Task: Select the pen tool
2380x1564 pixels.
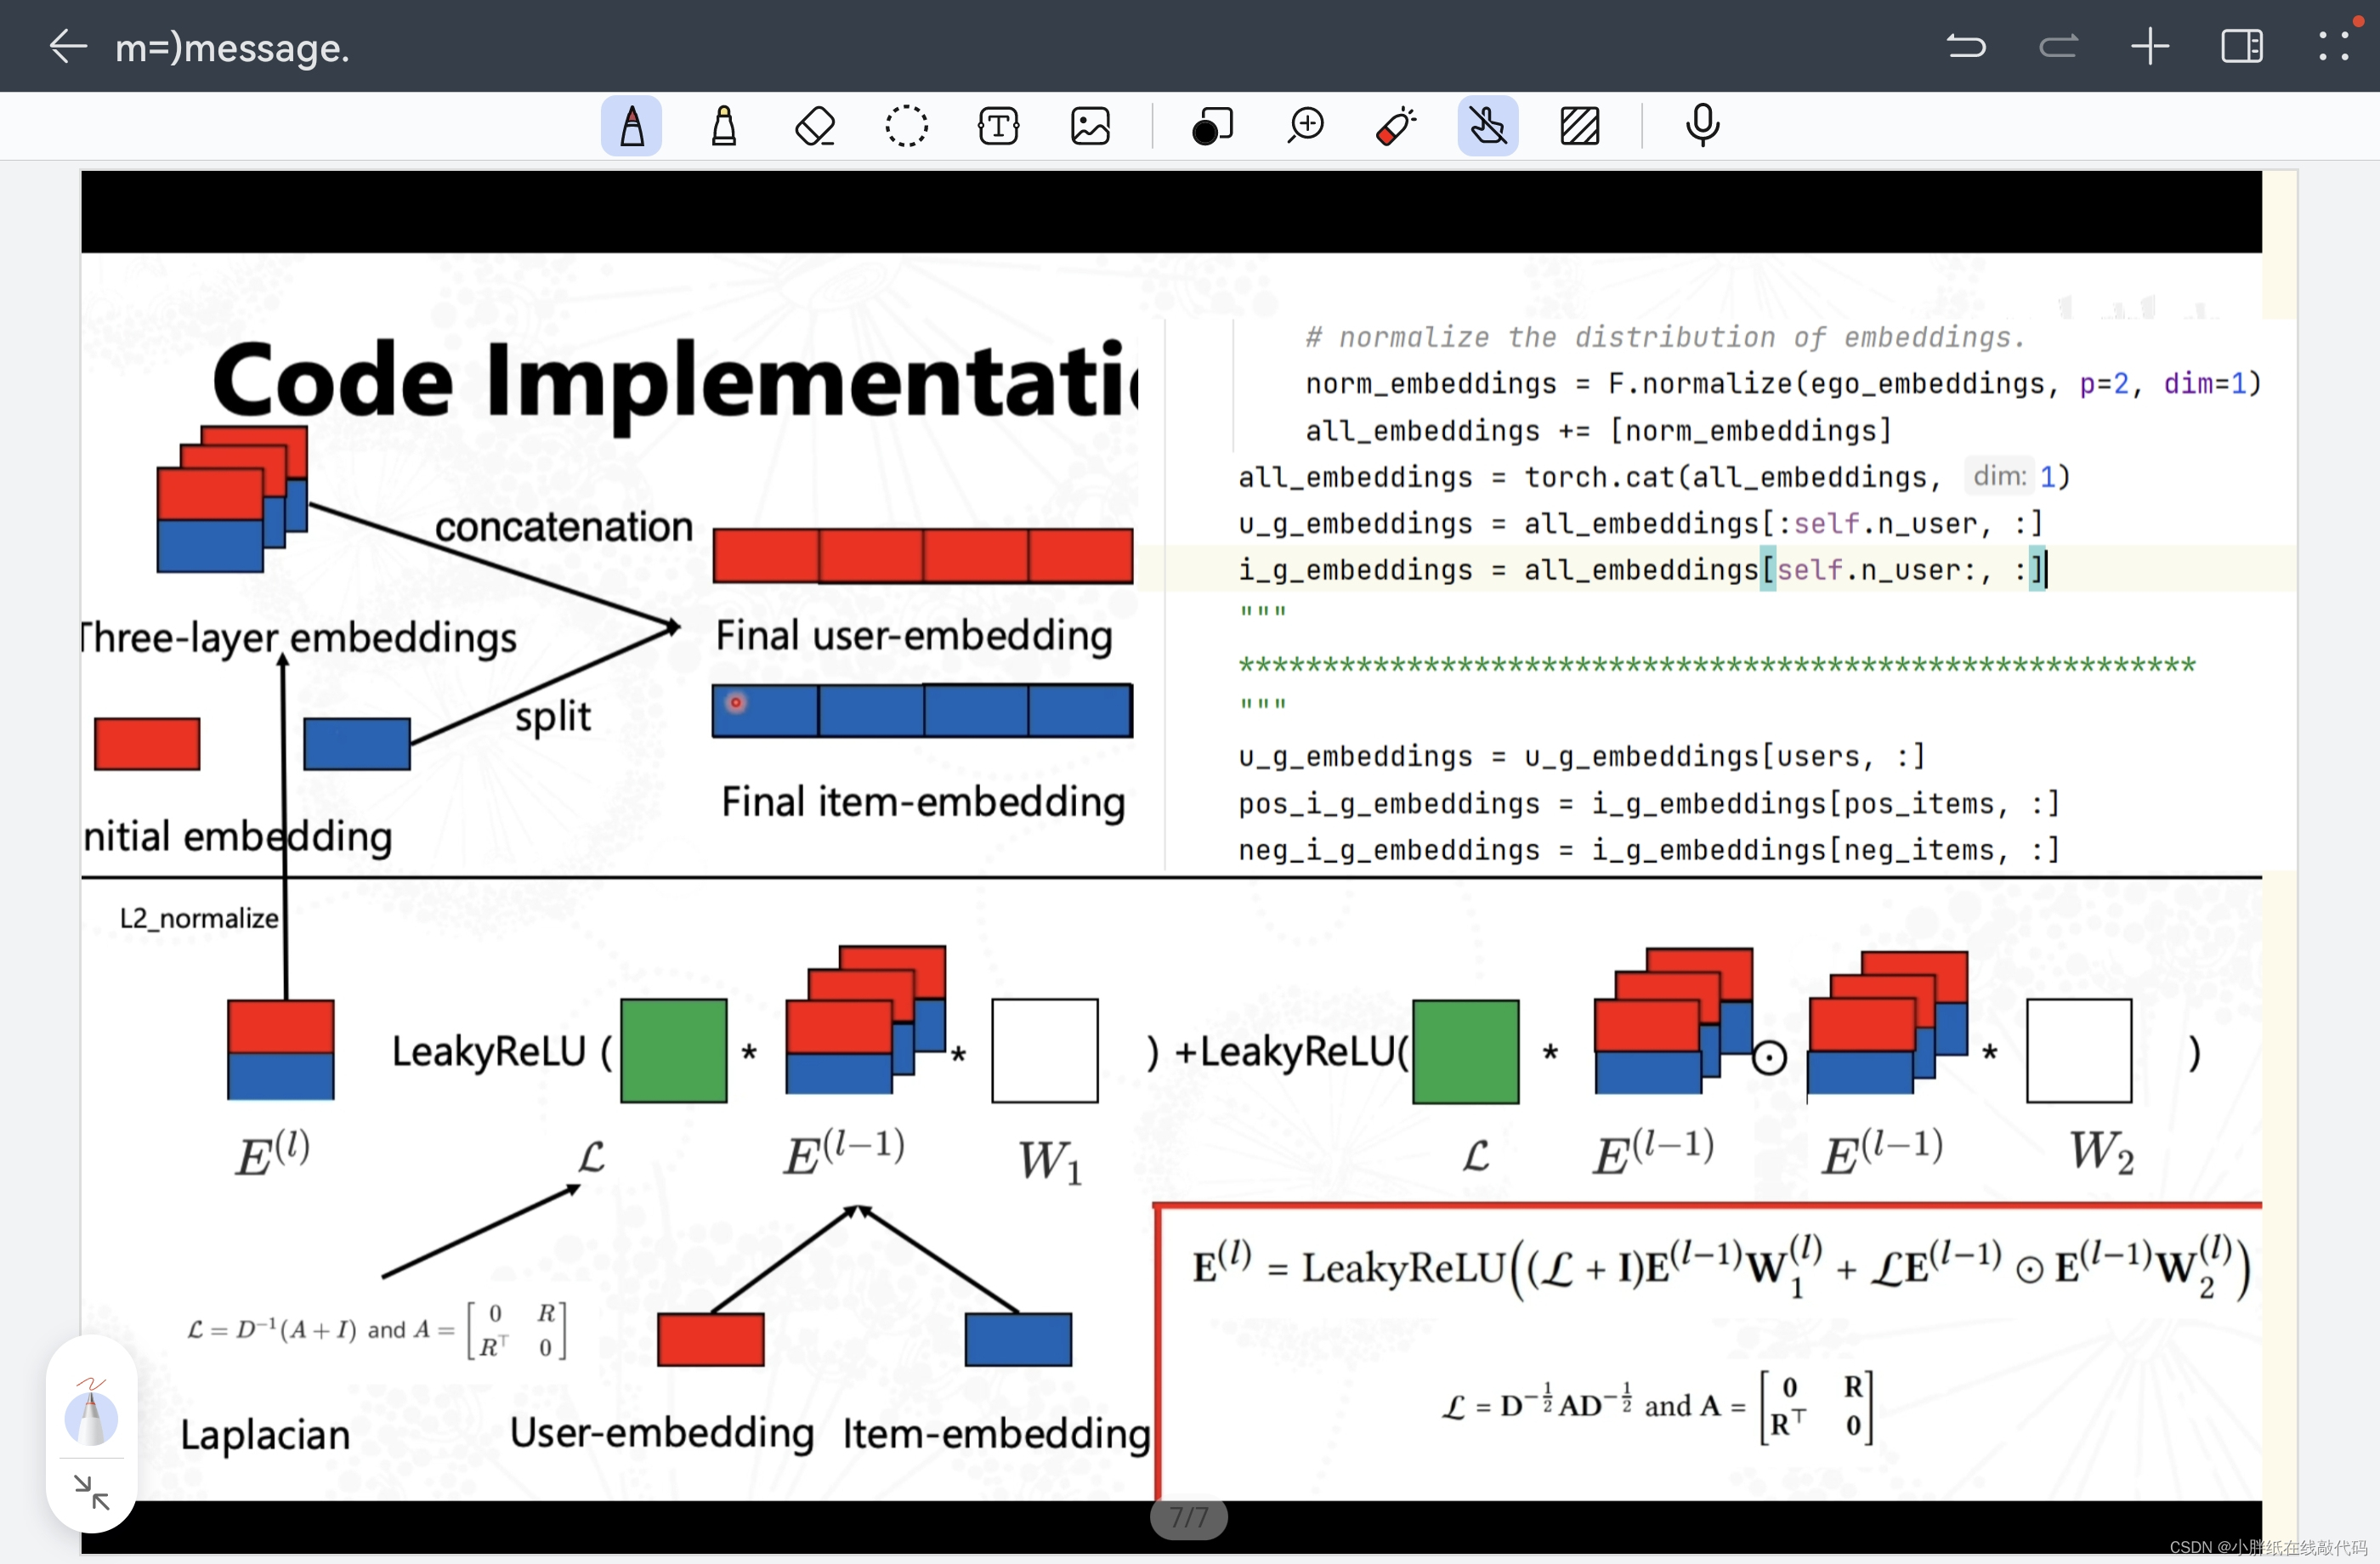Action: click(x=631, y=126)
